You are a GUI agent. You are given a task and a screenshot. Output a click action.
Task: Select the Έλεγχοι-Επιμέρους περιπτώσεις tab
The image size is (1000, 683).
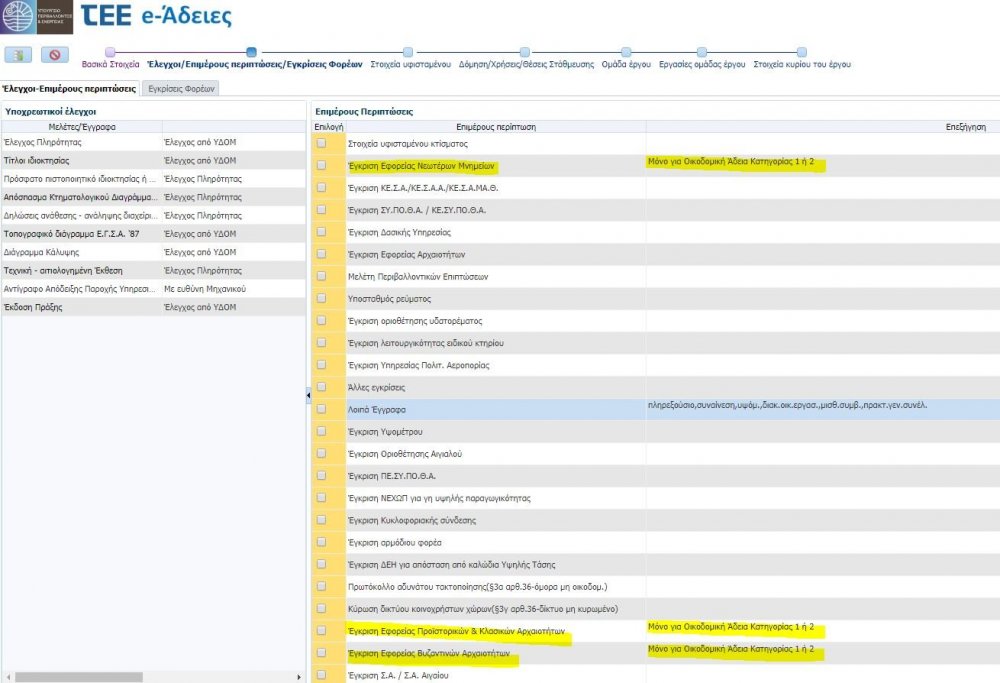pyautogui.click(x=70, y=88)
